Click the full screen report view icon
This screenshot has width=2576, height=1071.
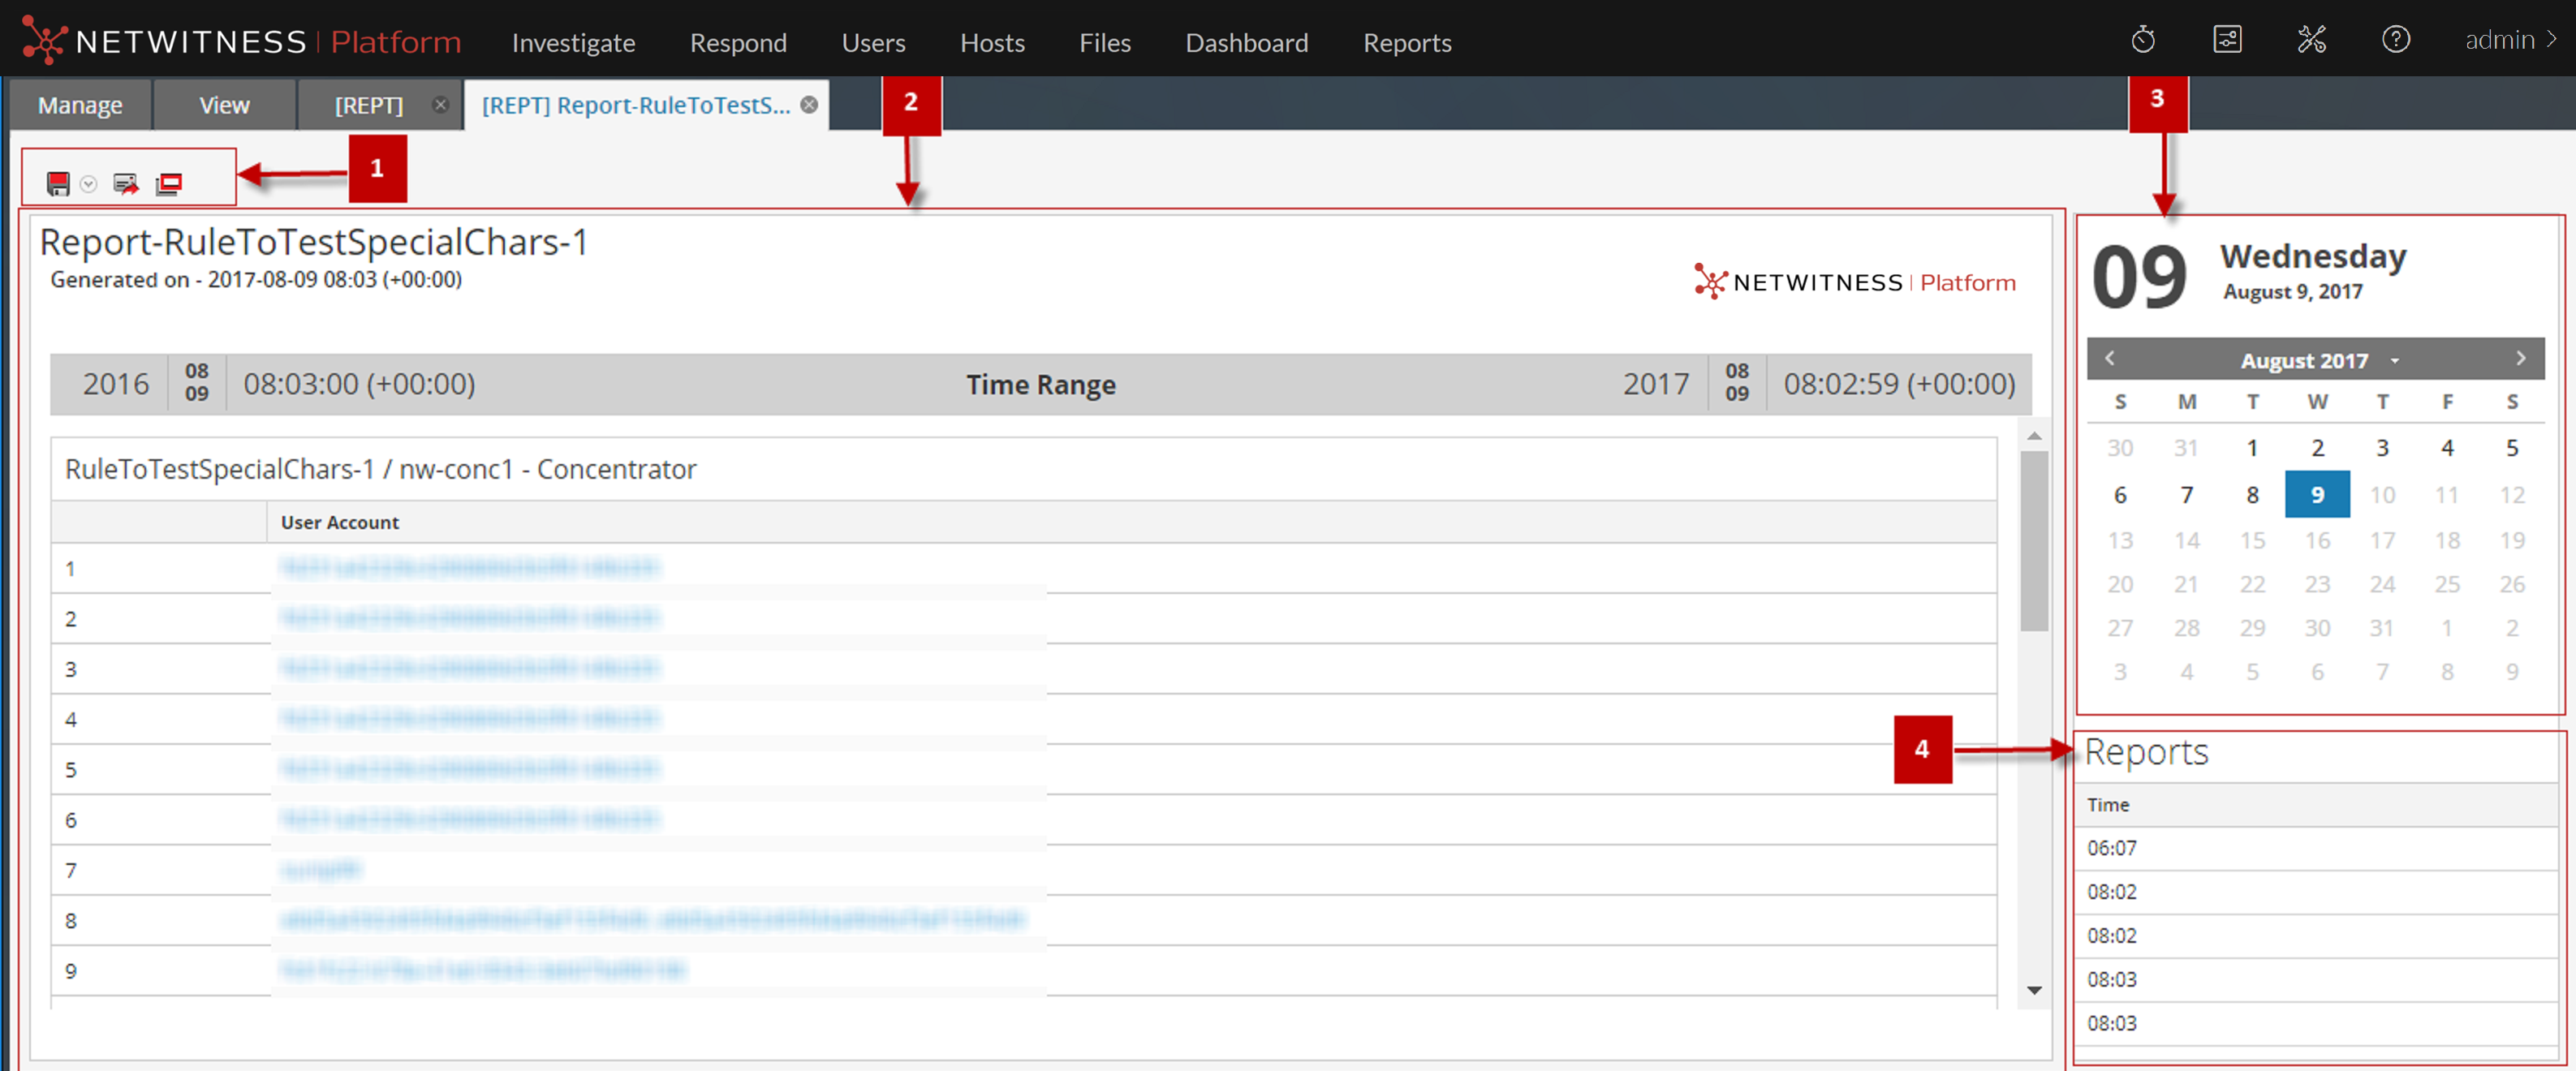pos(169,184)
